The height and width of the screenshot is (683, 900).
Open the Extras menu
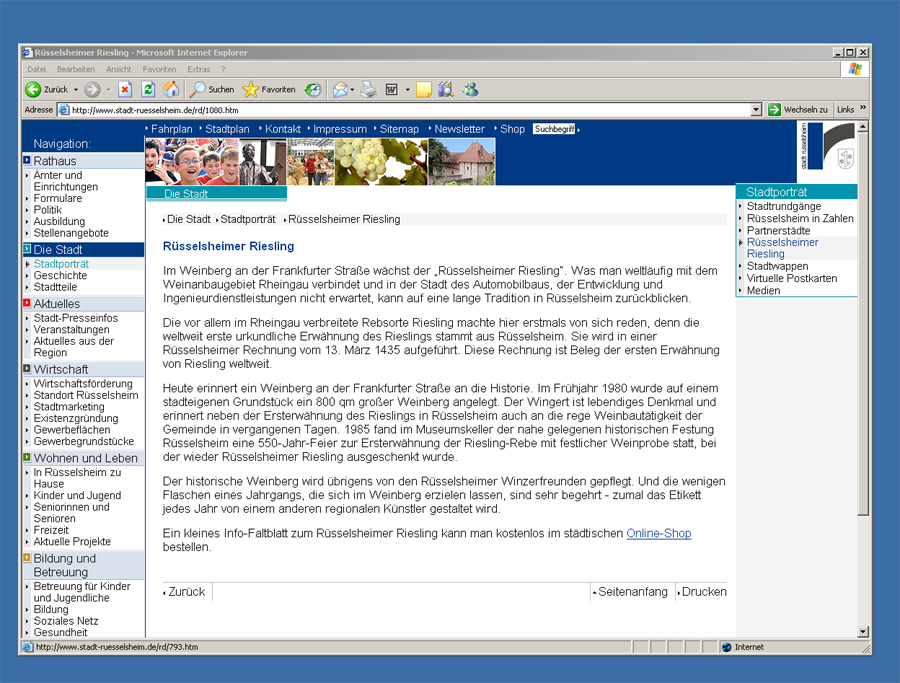pyautogui.click(x=199, y=69)
